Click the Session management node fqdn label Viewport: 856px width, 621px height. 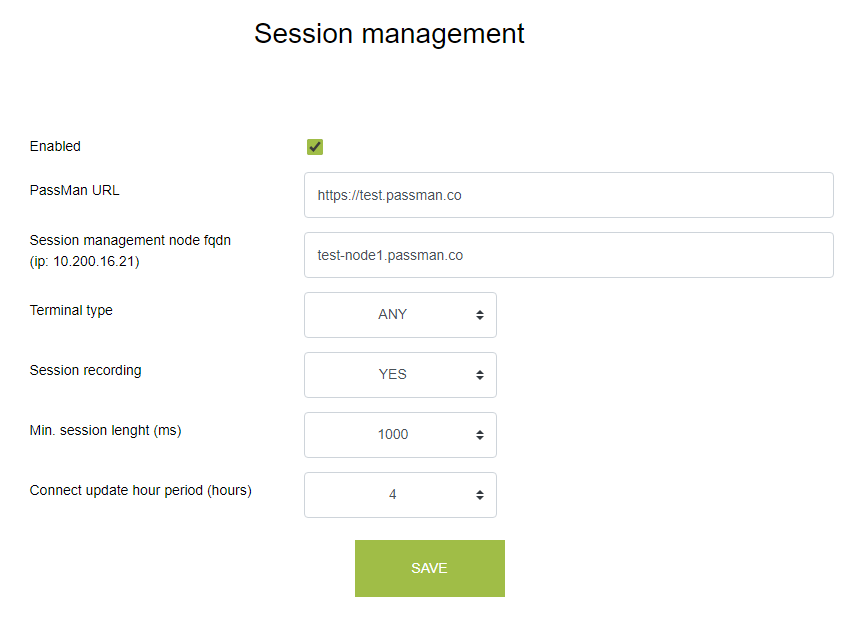[130, 240]
